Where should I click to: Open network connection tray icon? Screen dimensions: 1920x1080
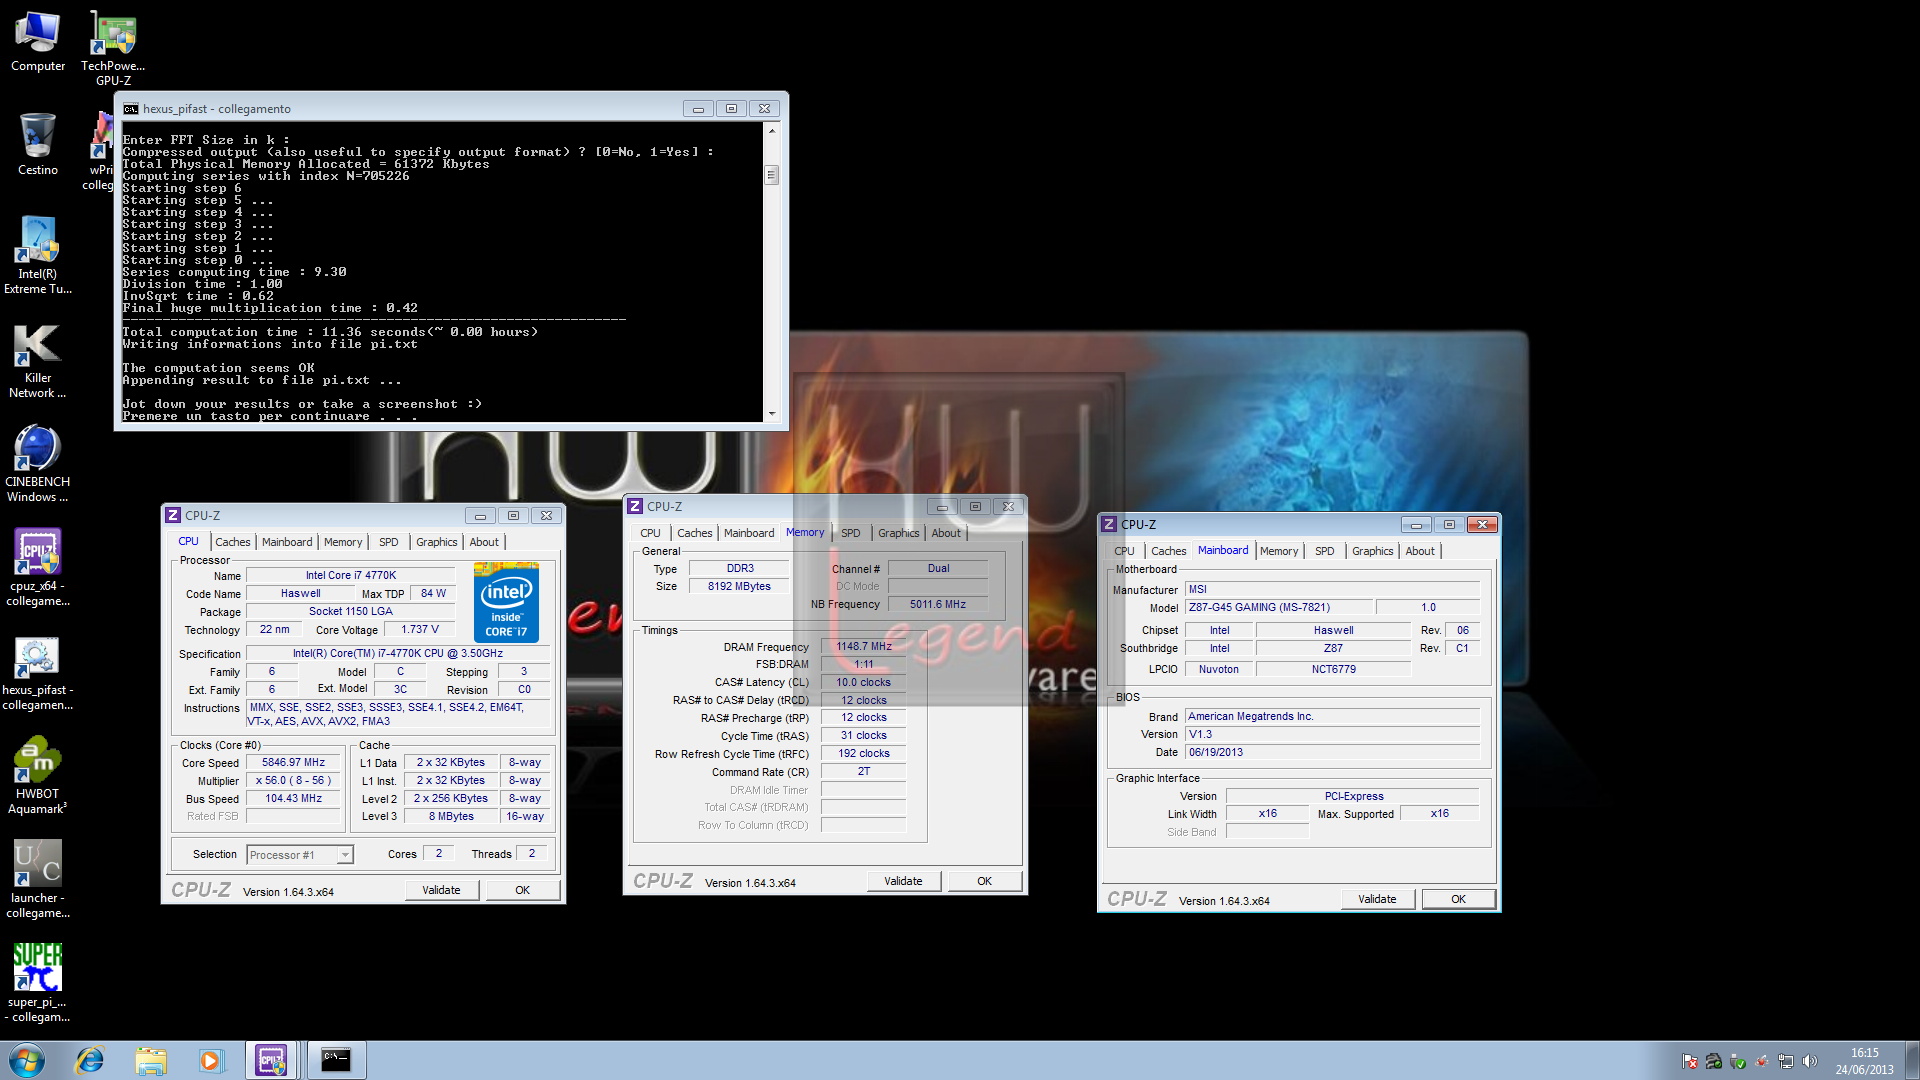(x=1786, y=1061)
